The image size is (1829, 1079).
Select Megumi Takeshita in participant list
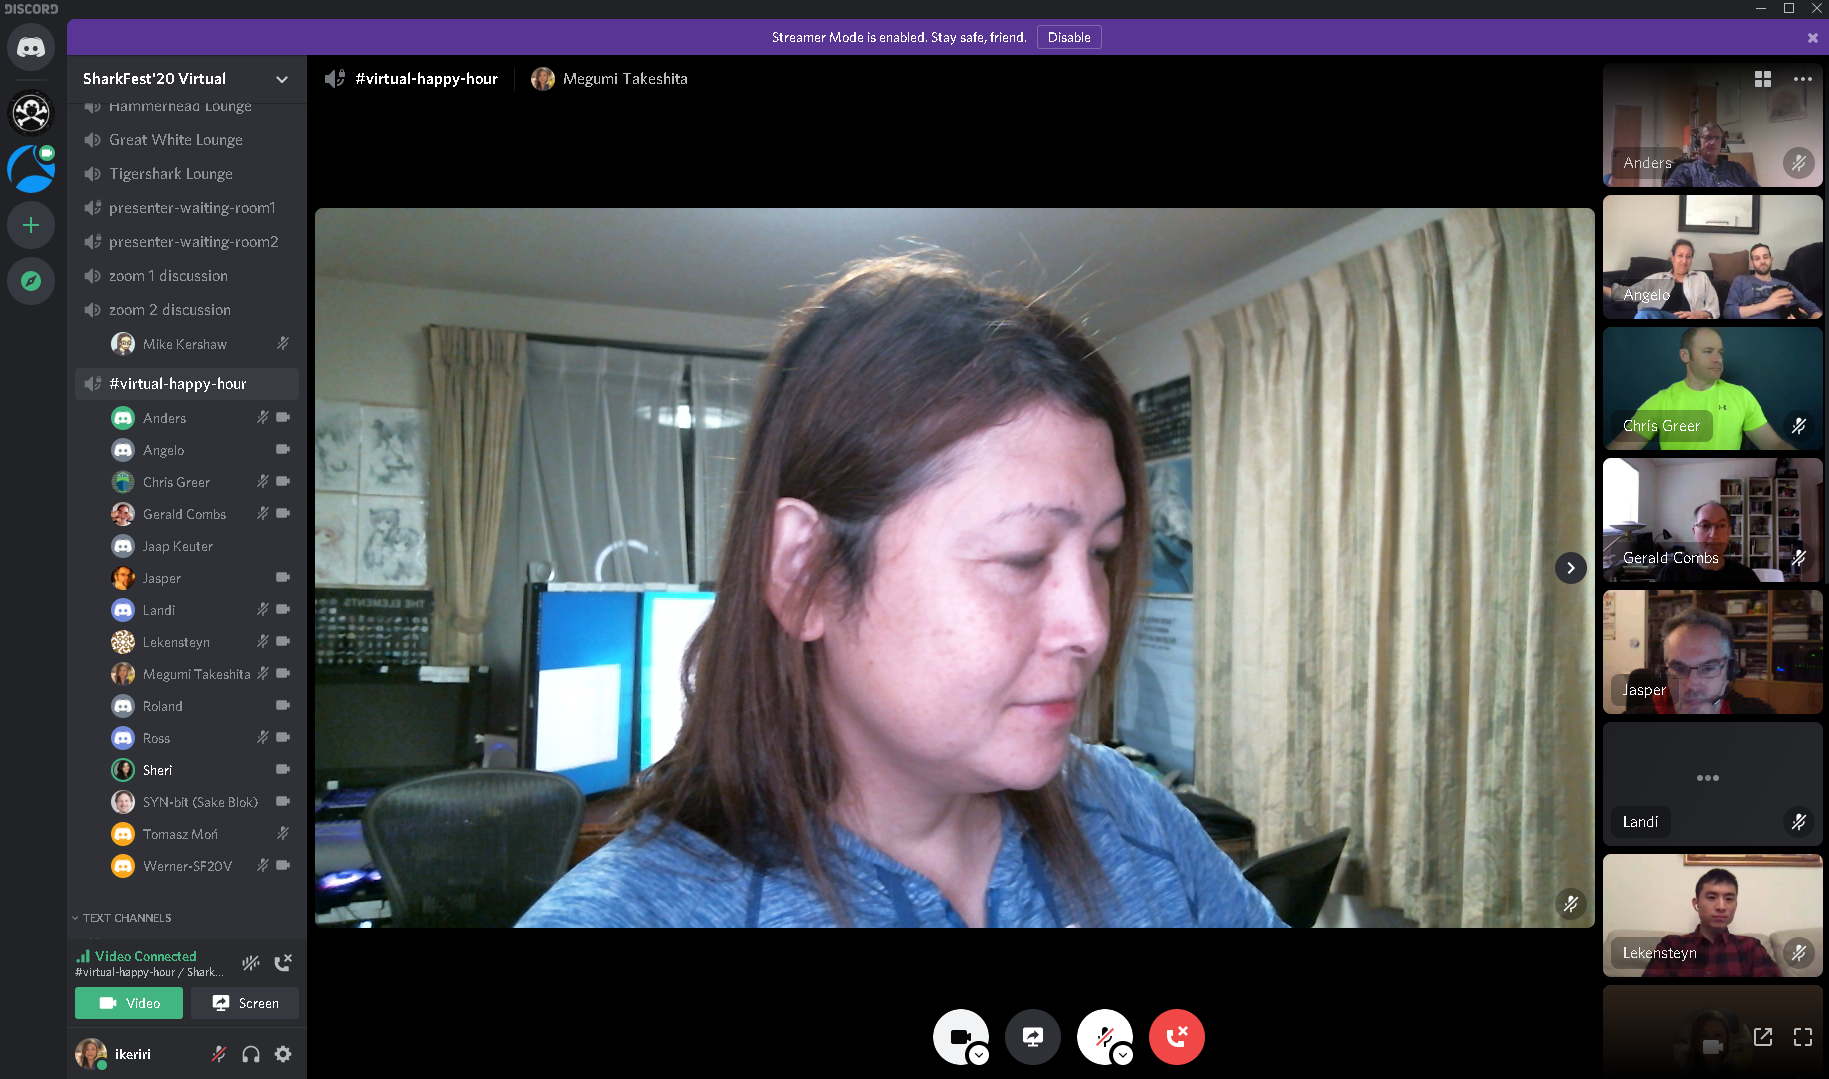pyautogui.click(x=201, y=674)
